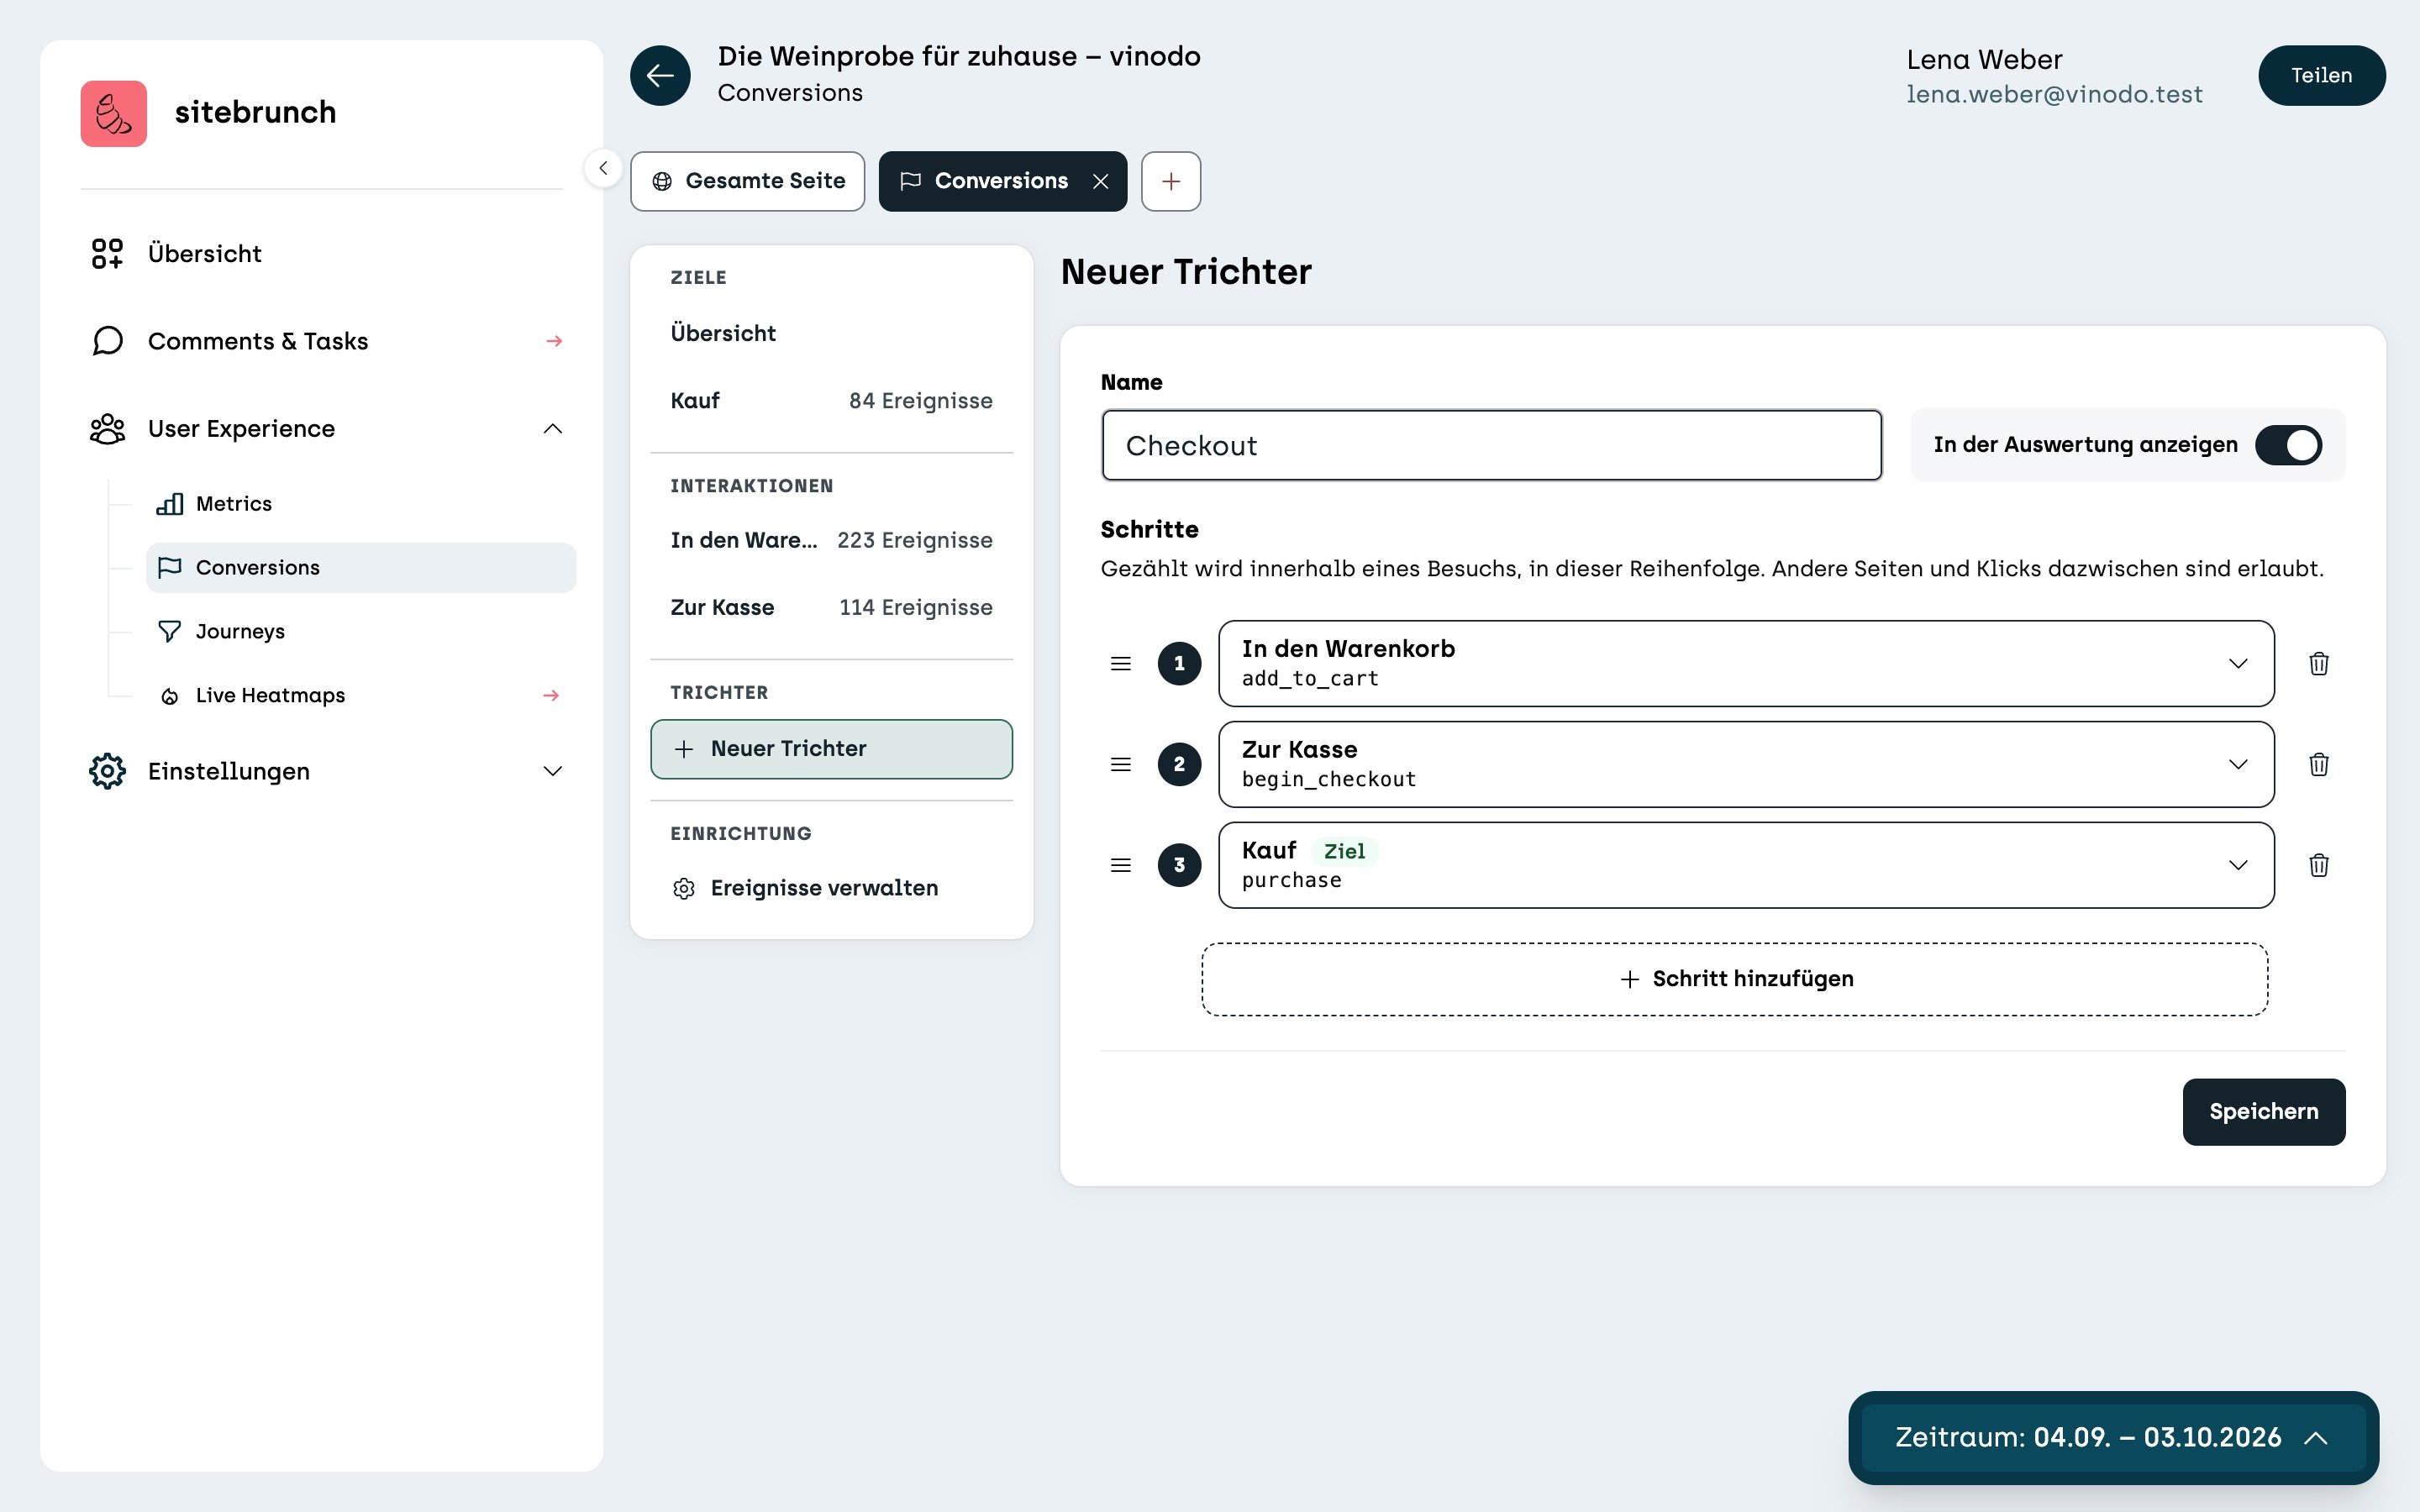This screenshot has width=2420, height=1512.
Task: Grab the drag handle of step 3
Action: (1121, 865)
